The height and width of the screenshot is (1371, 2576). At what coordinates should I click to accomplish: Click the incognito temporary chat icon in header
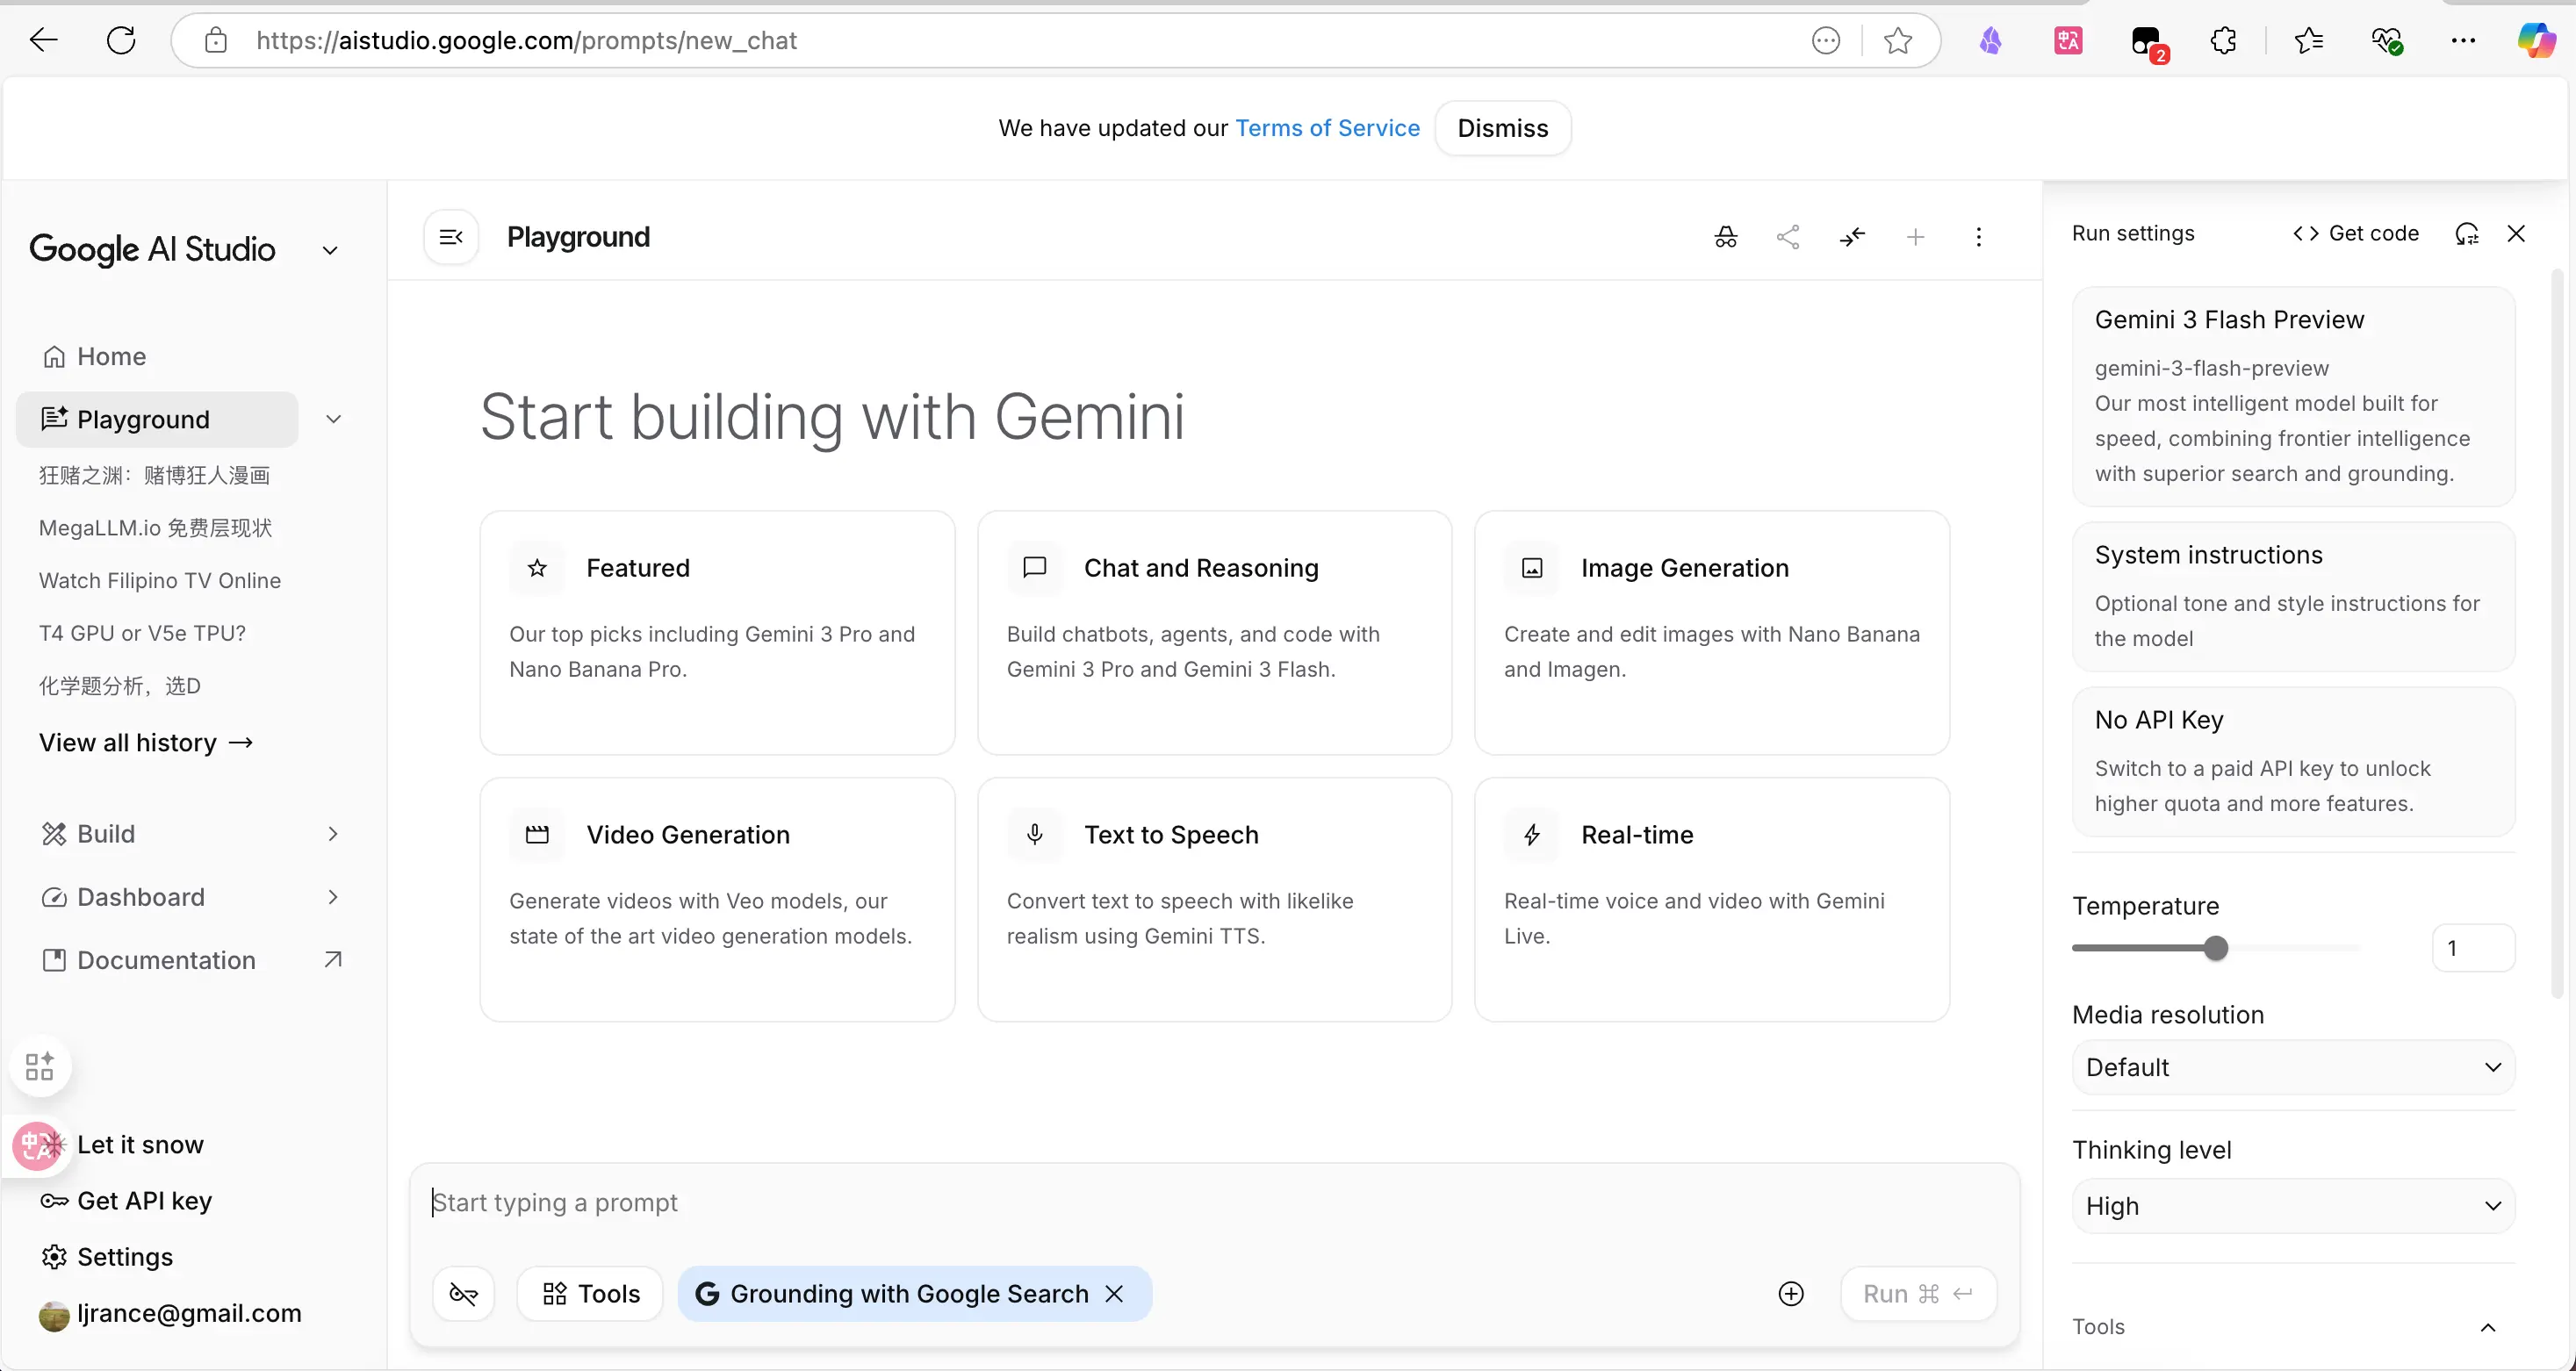(1725, 237)
